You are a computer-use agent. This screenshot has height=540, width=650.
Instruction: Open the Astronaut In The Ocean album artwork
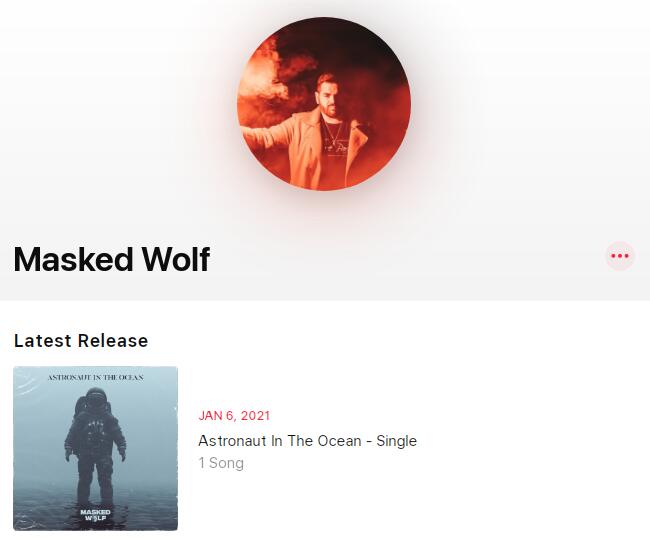[95, 448]
